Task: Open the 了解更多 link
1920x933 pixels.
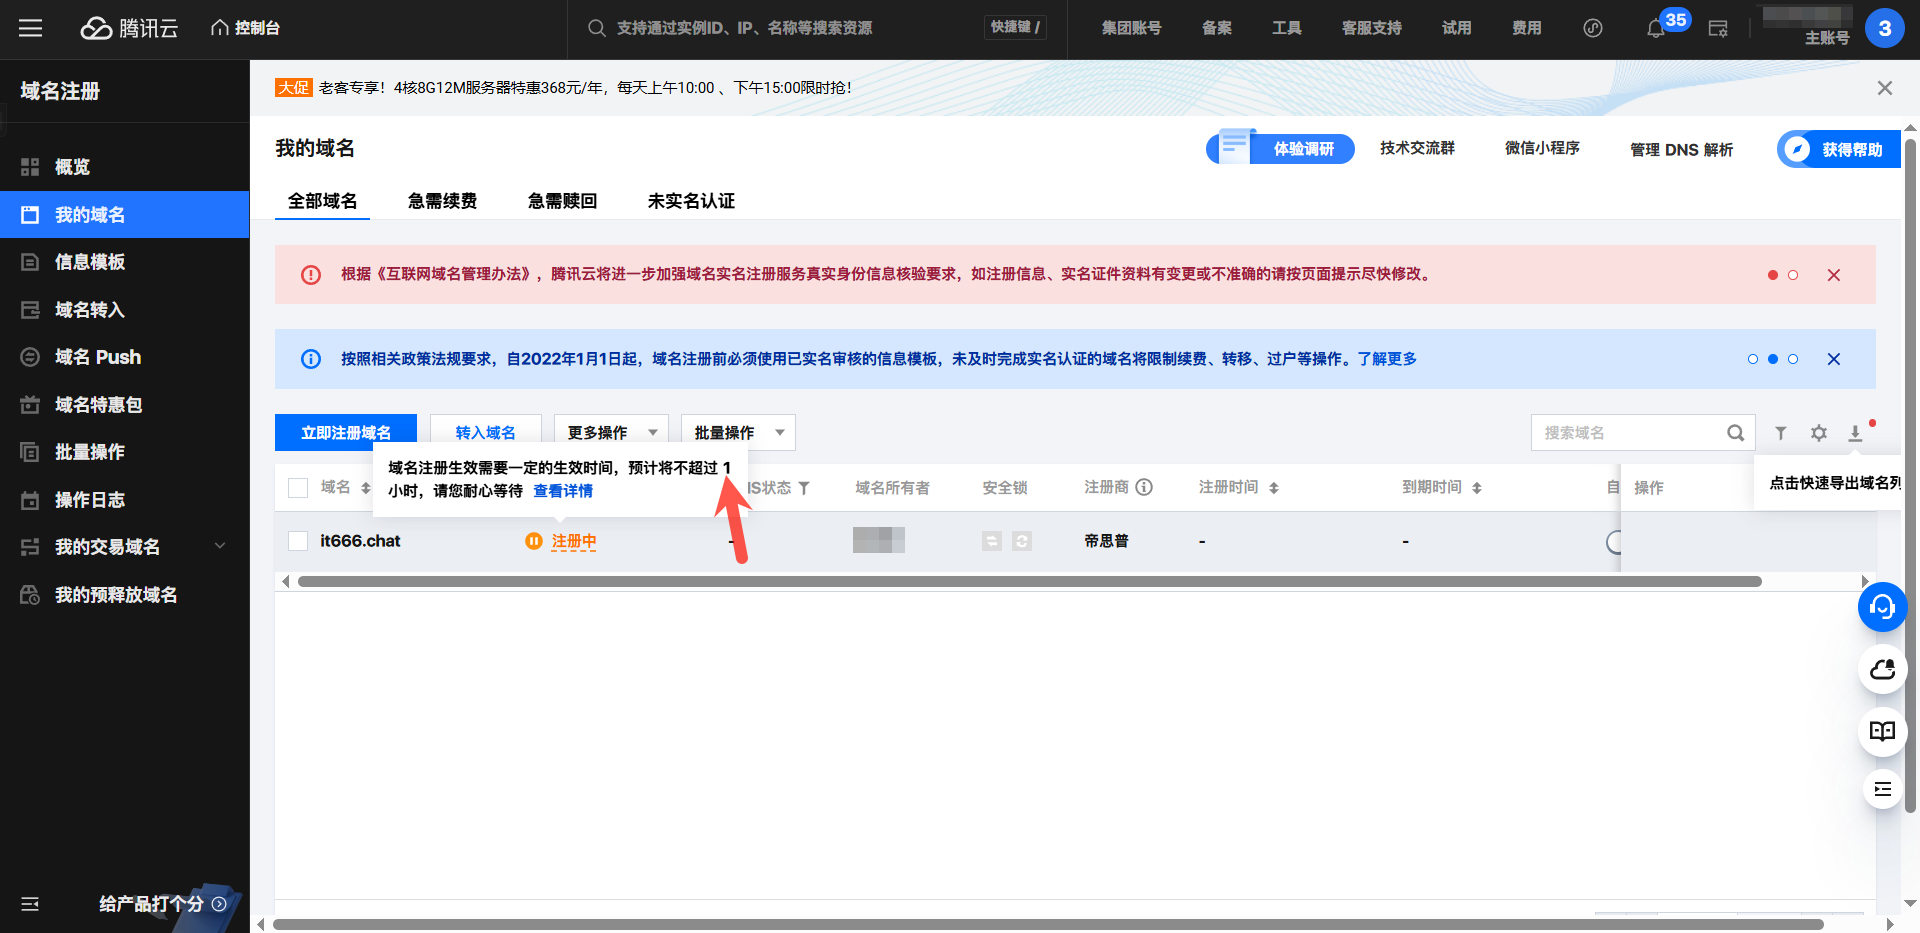Action: (1387, 359)
